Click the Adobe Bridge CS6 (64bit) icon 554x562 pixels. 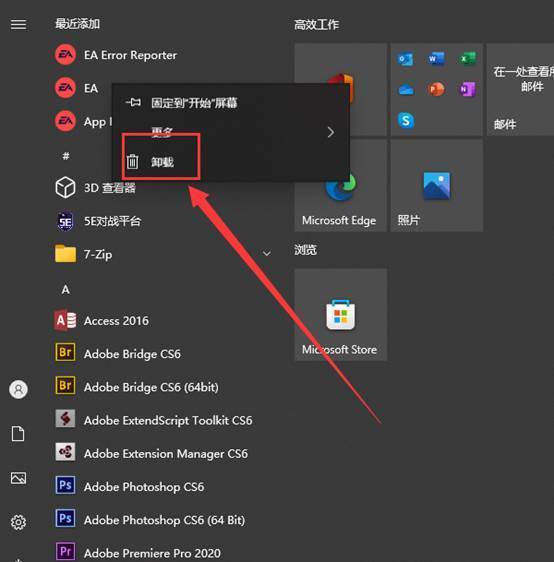(65, 385)
